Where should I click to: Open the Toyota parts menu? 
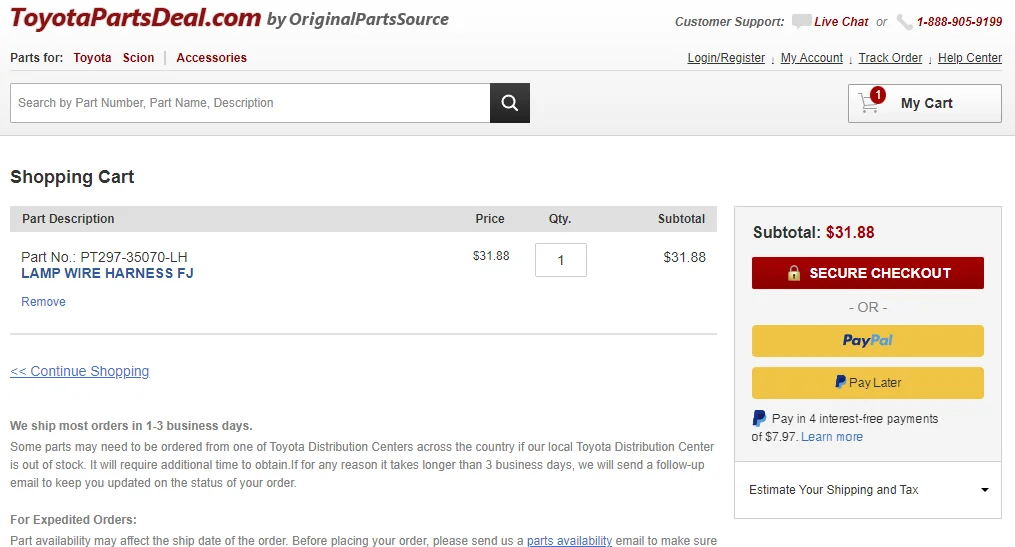pyautogui.click(x=92, y=58)
